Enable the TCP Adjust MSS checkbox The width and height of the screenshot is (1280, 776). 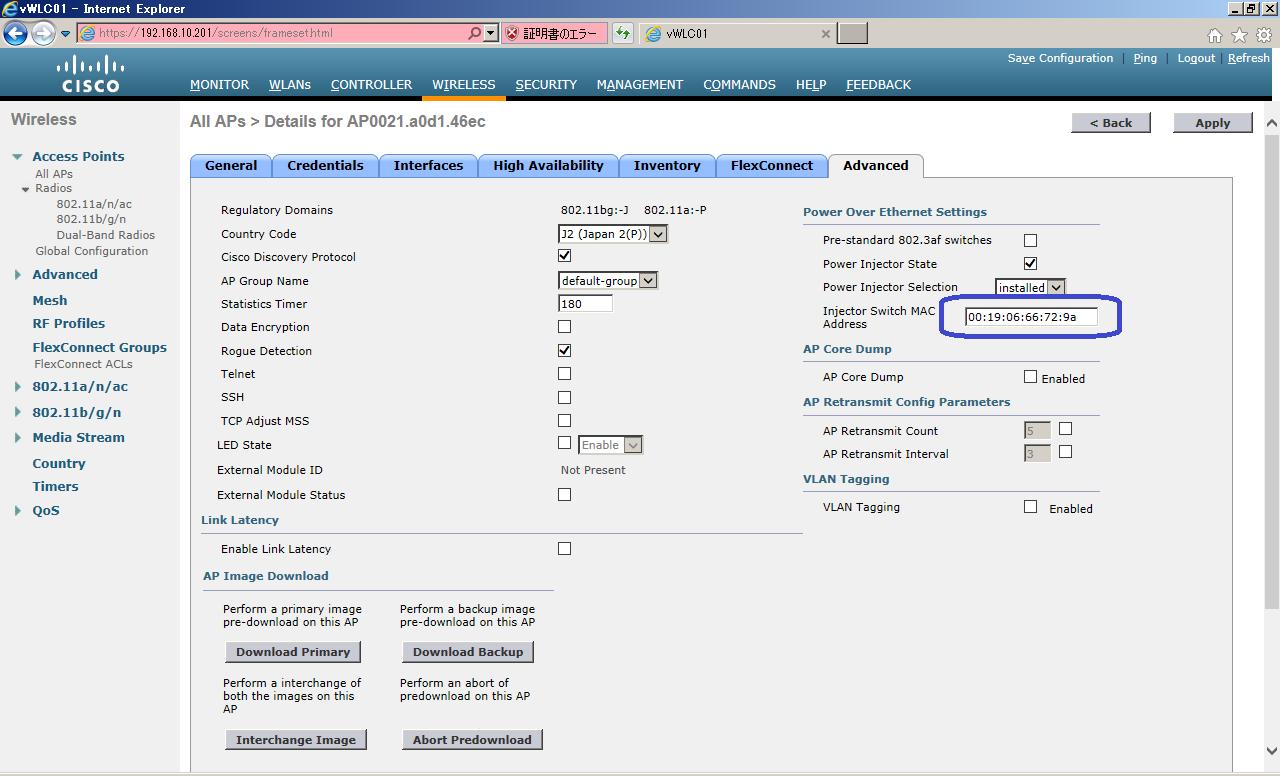pos(564,420)
